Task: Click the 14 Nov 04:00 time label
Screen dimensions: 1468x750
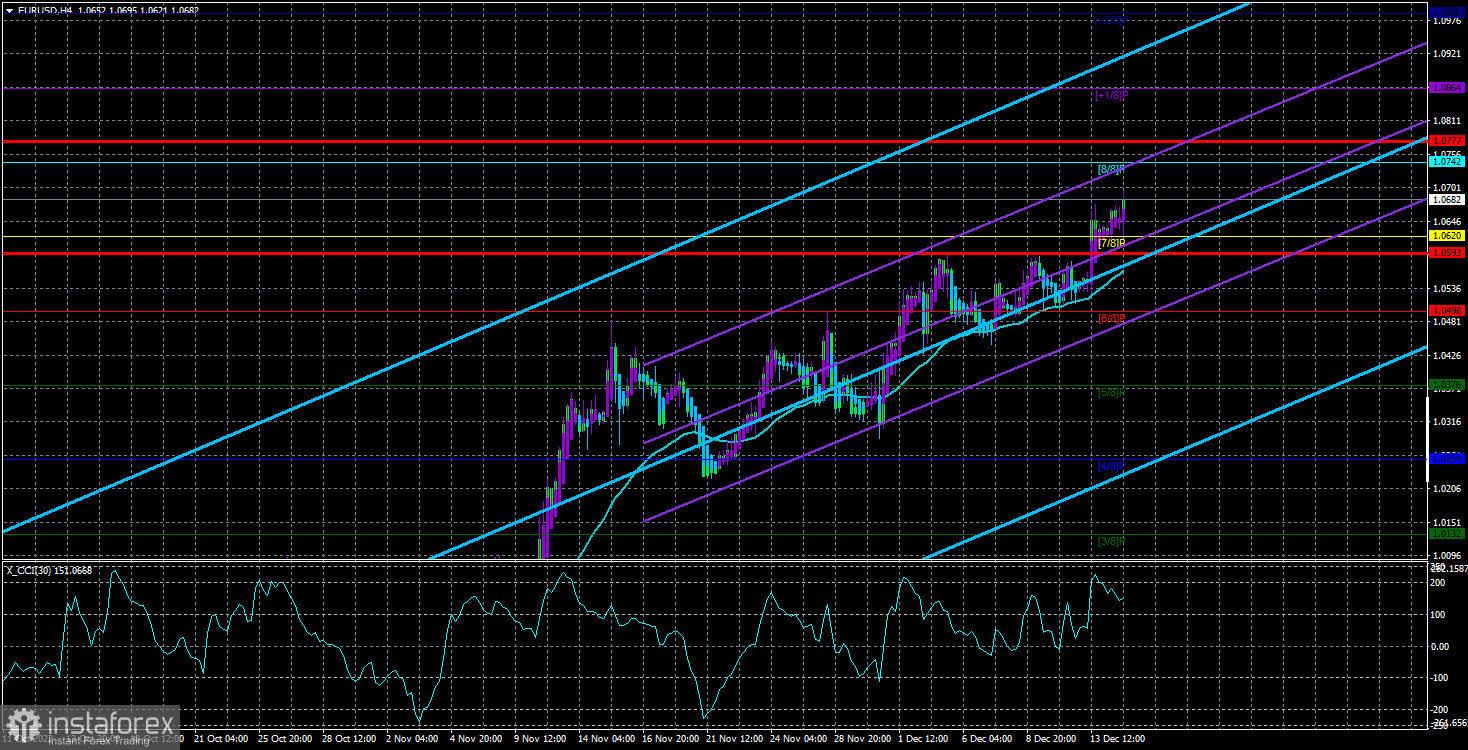Action: [605, 739]
